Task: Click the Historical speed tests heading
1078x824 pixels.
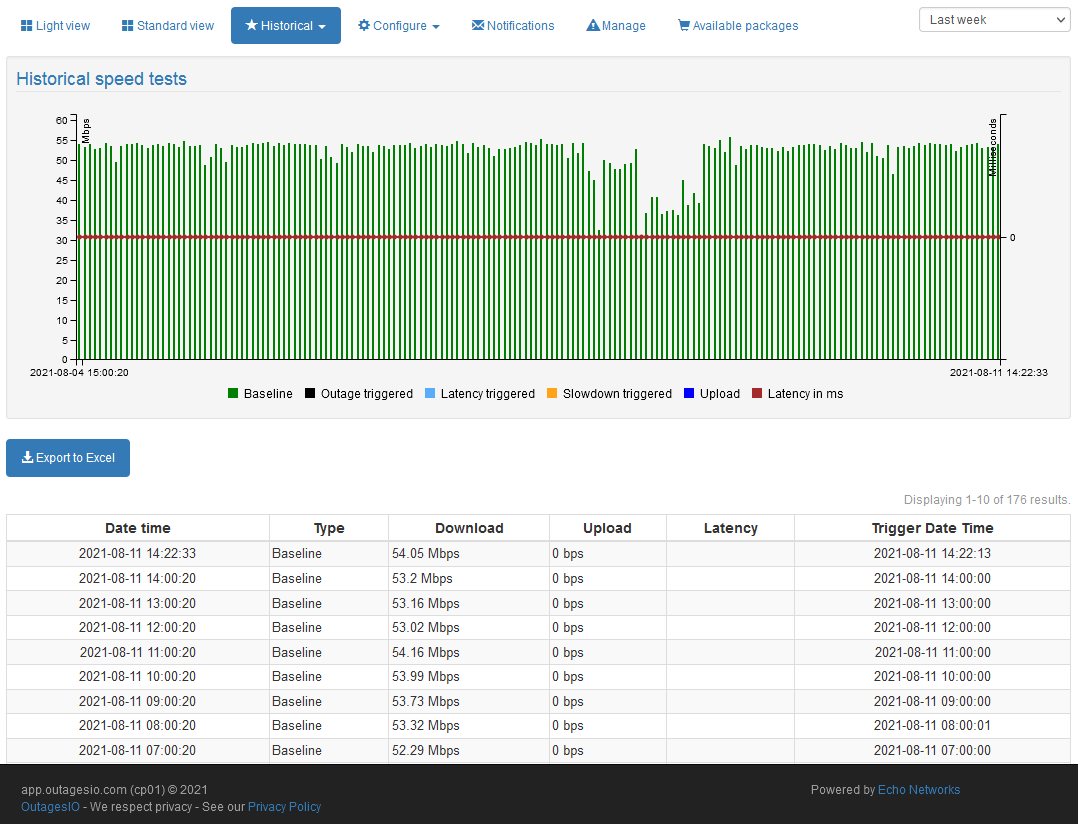Action: click(102, 79)
